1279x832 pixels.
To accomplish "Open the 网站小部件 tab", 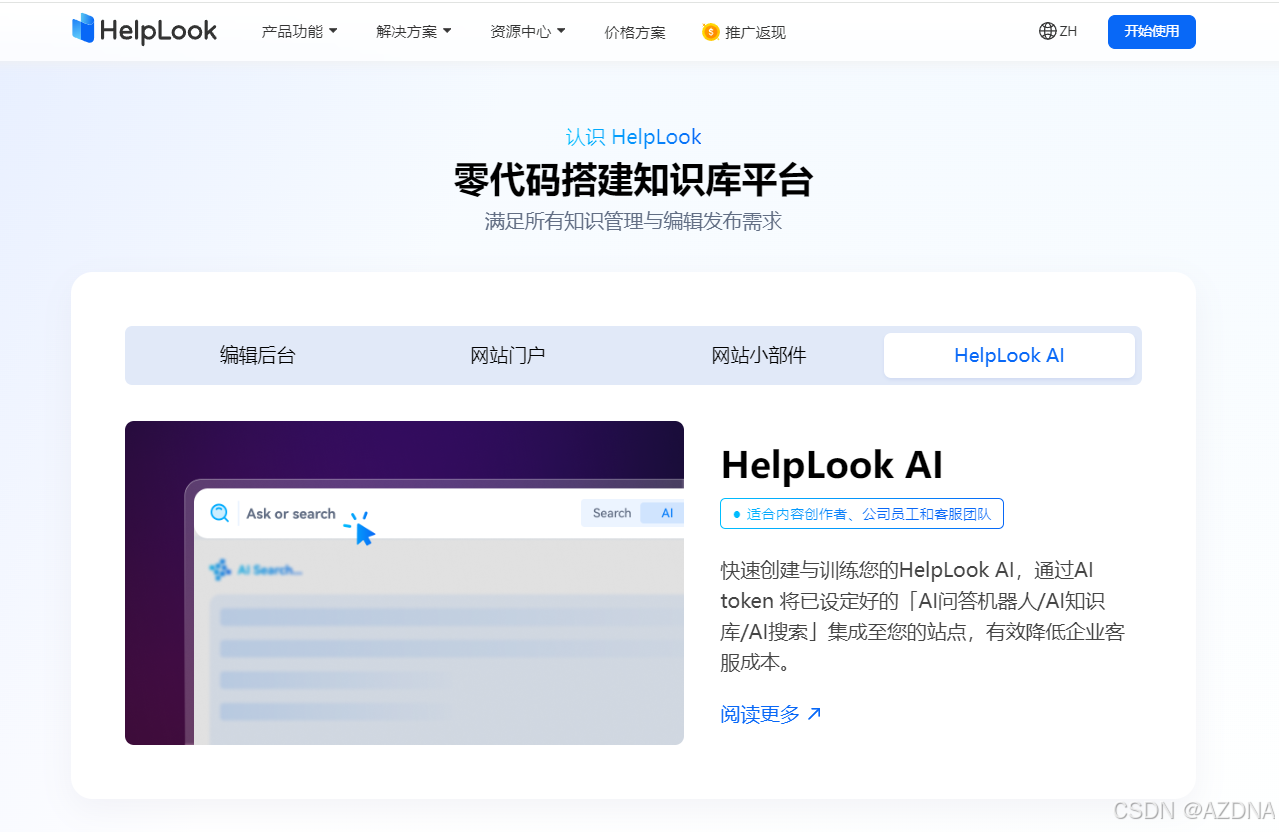I will click(759, 355).
